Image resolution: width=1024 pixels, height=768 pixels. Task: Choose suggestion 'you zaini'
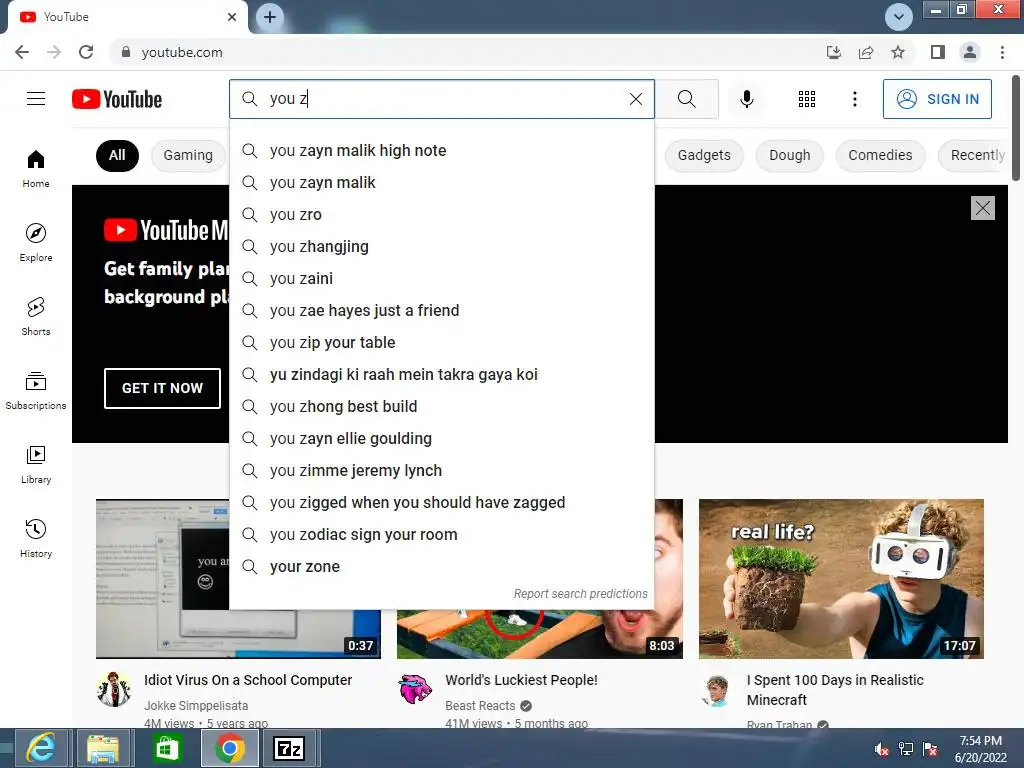click(441, 279)
